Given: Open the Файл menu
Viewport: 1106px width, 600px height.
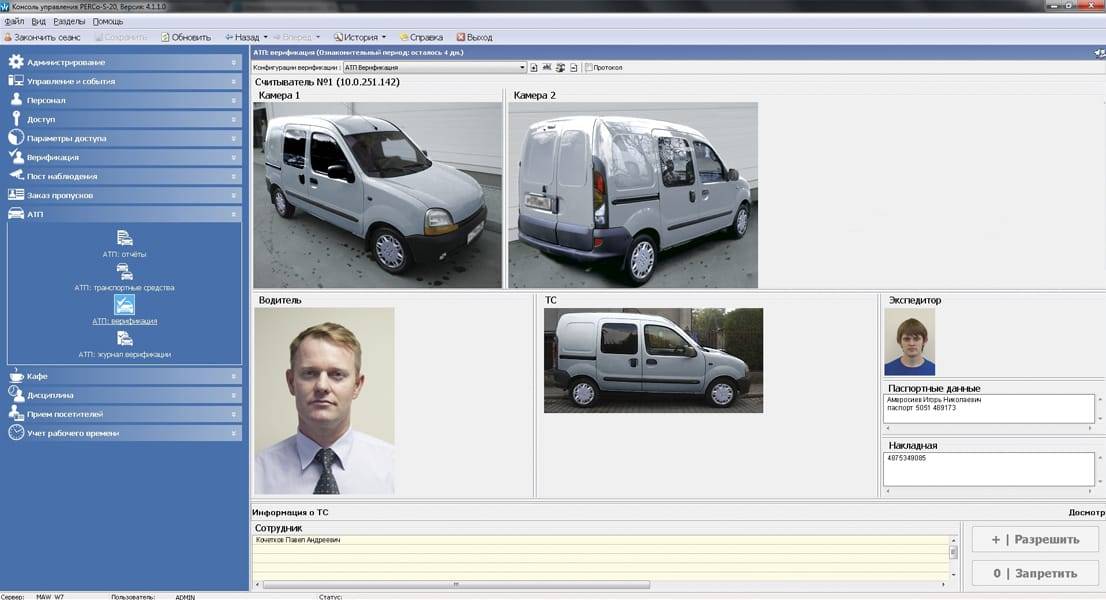Looking at the screenshot, I should (x=14, y=21).
